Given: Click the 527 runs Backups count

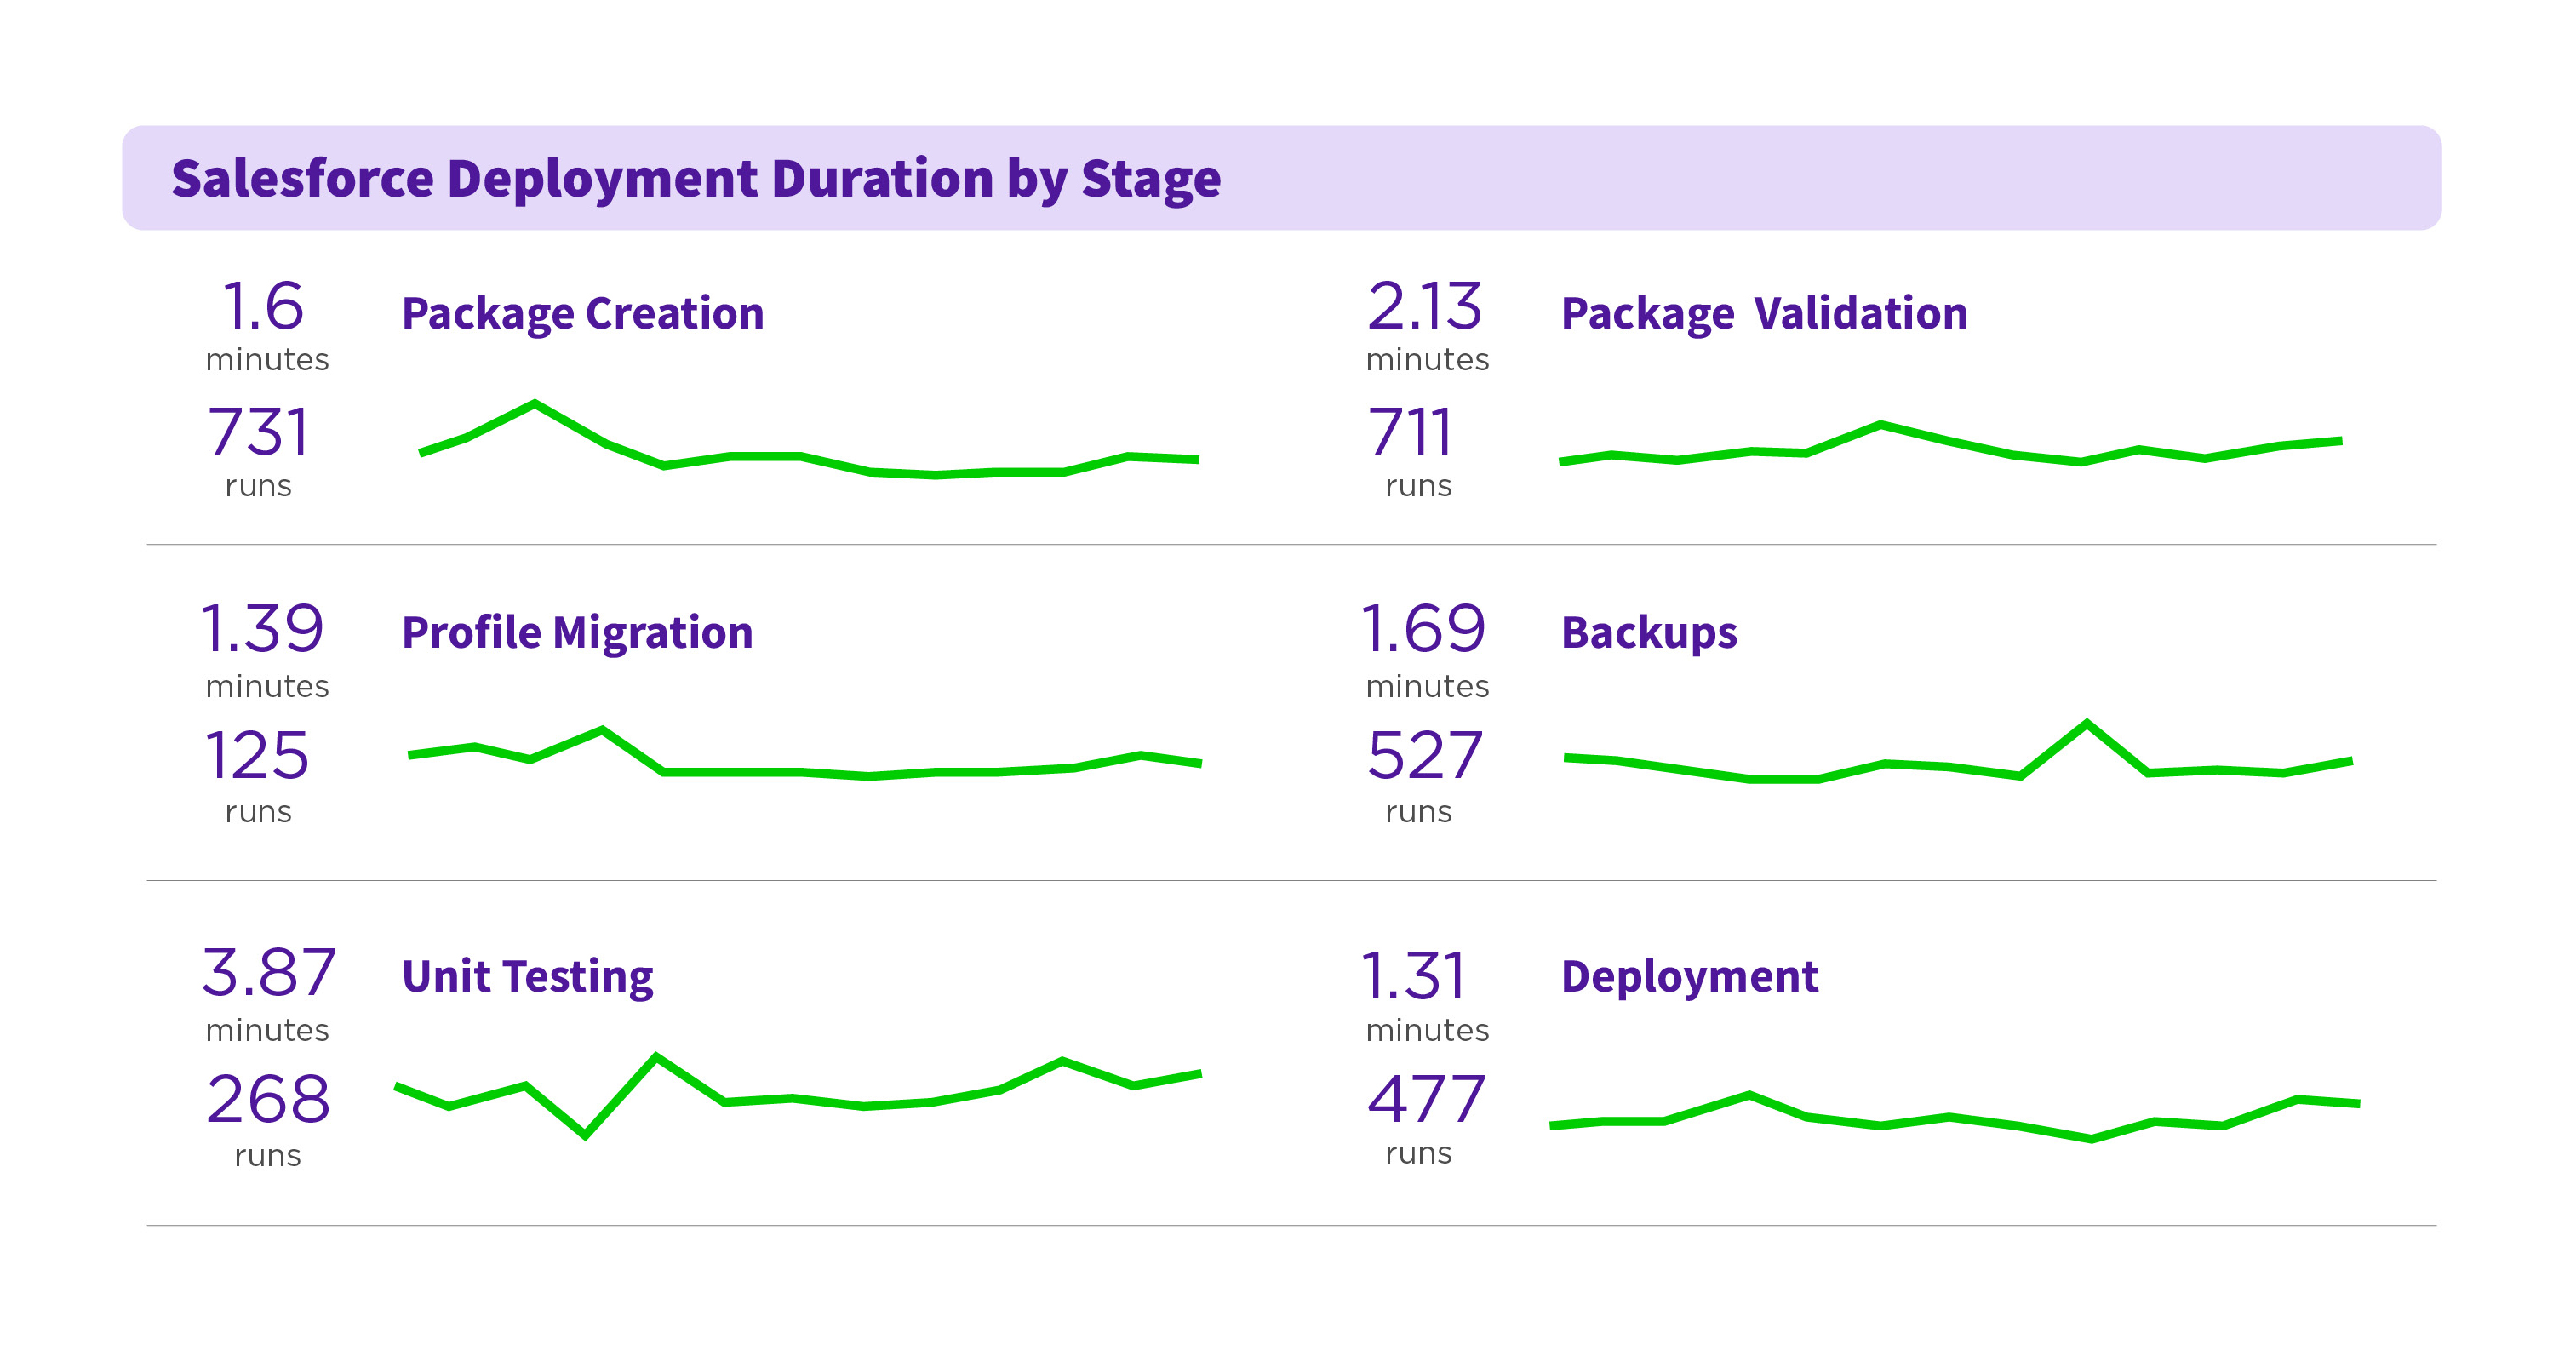Looking at the screenshot, I should coord(1424,755).
